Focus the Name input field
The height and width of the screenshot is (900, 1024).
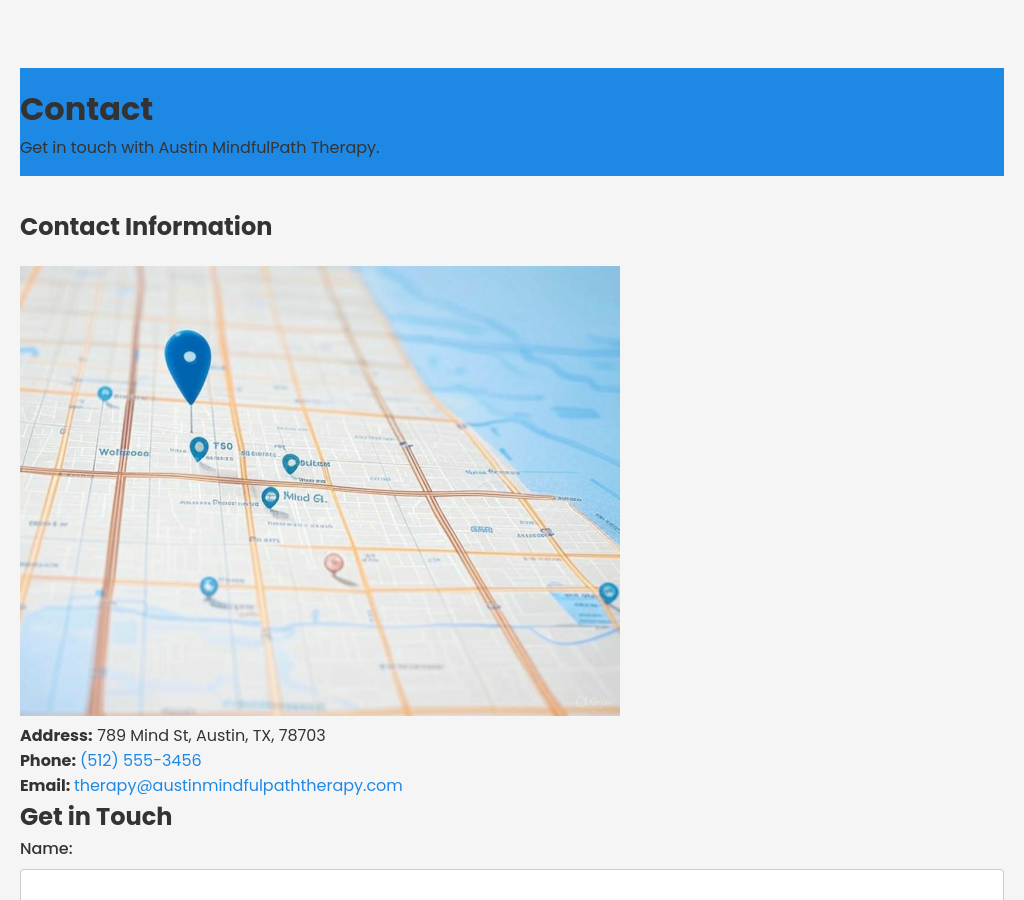click(511, 884)
